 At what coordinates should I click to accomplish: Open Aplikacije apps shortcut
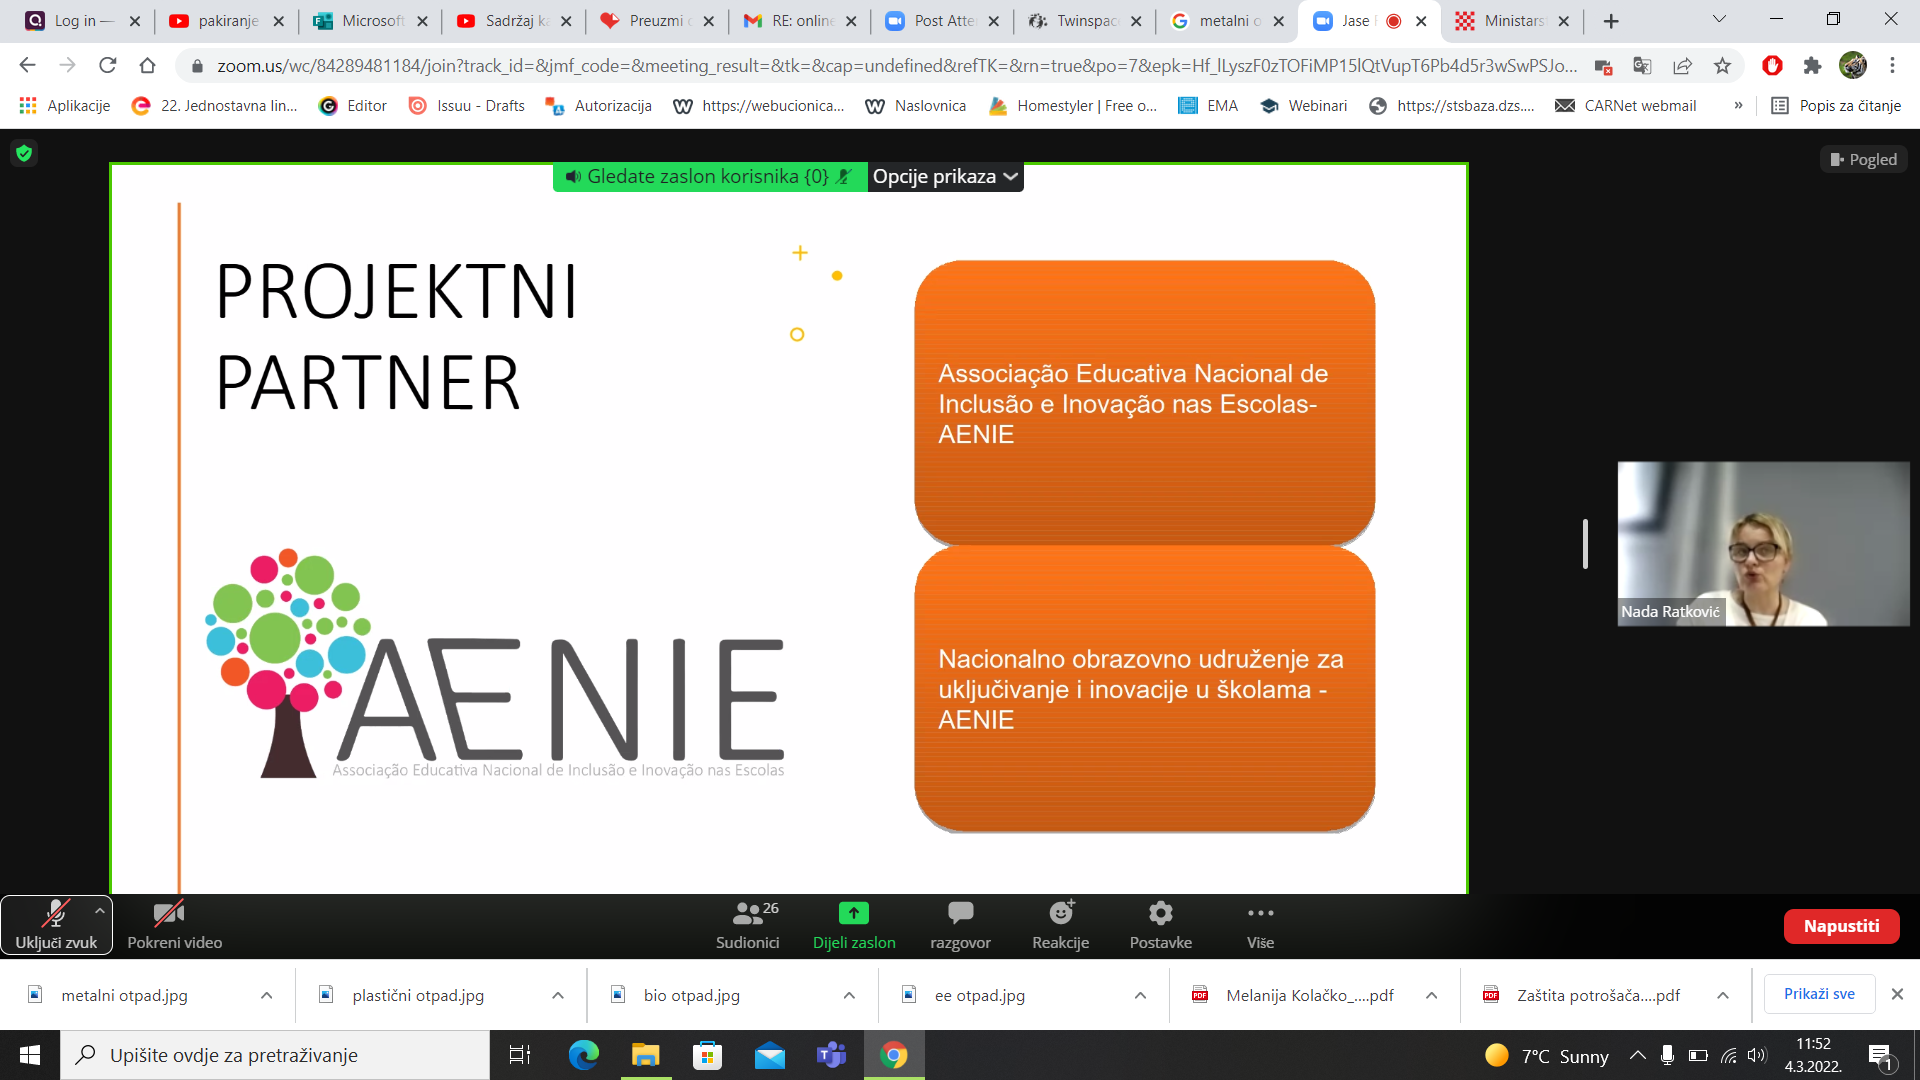click(x=65, y=106)
